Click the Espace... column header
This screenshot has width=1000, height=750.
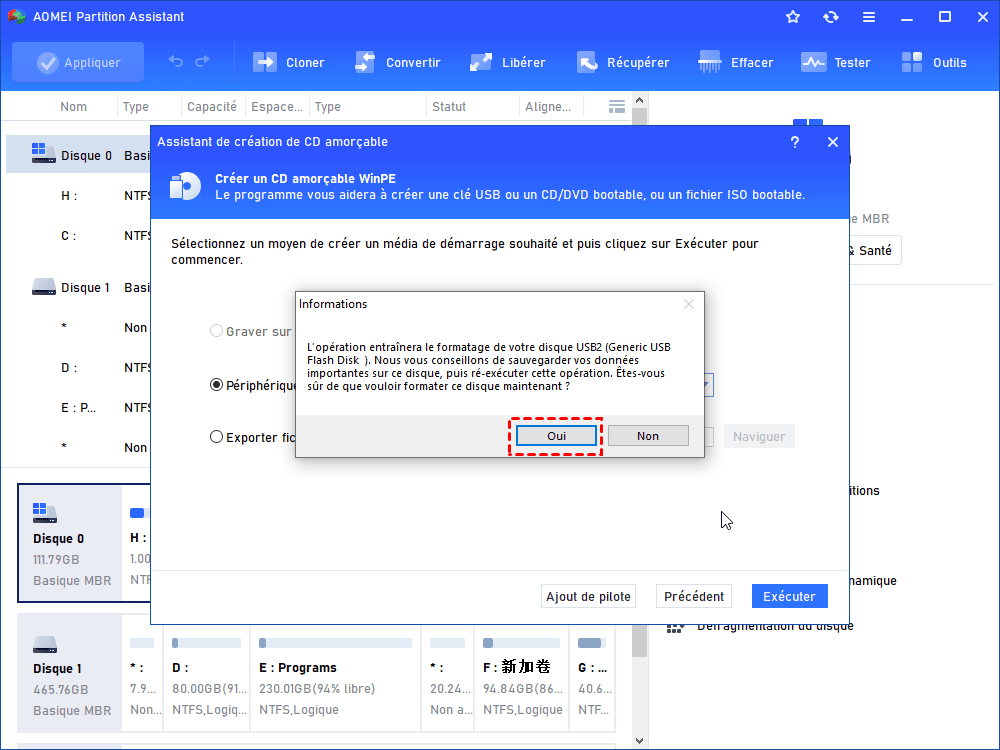tap(277, 107)
